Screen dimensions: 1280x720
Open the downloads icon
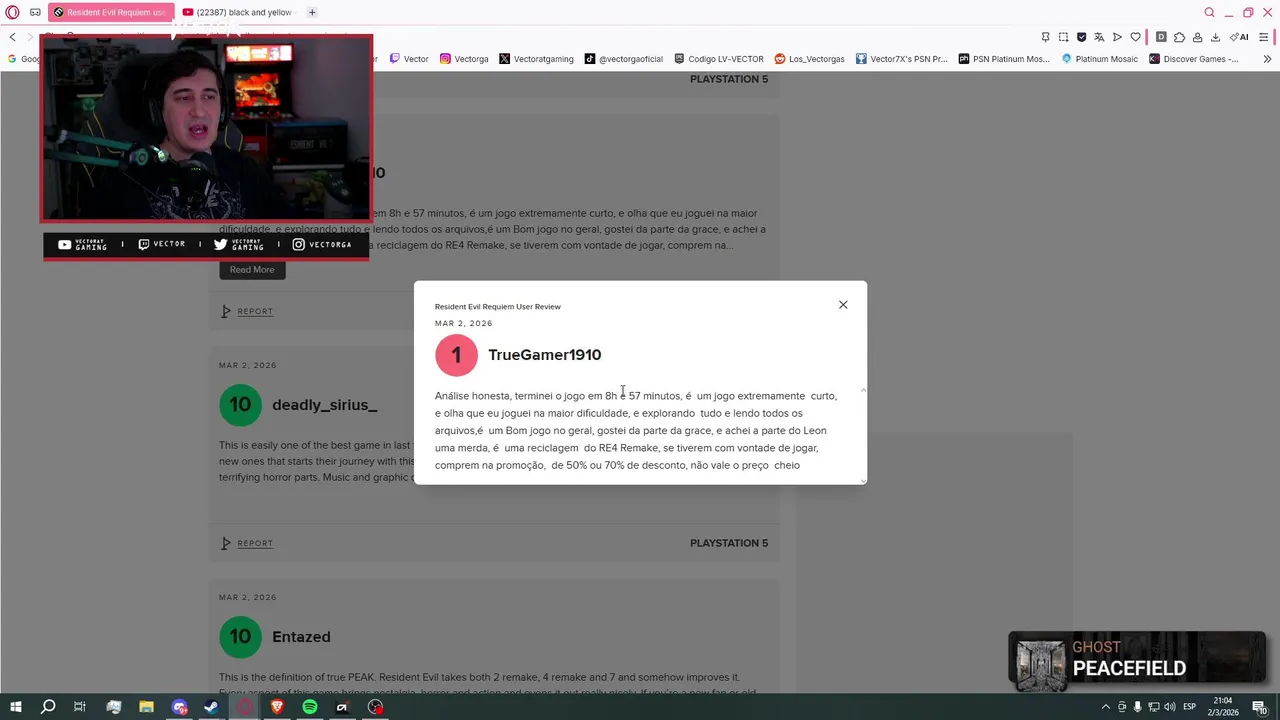pos(1215,37)
